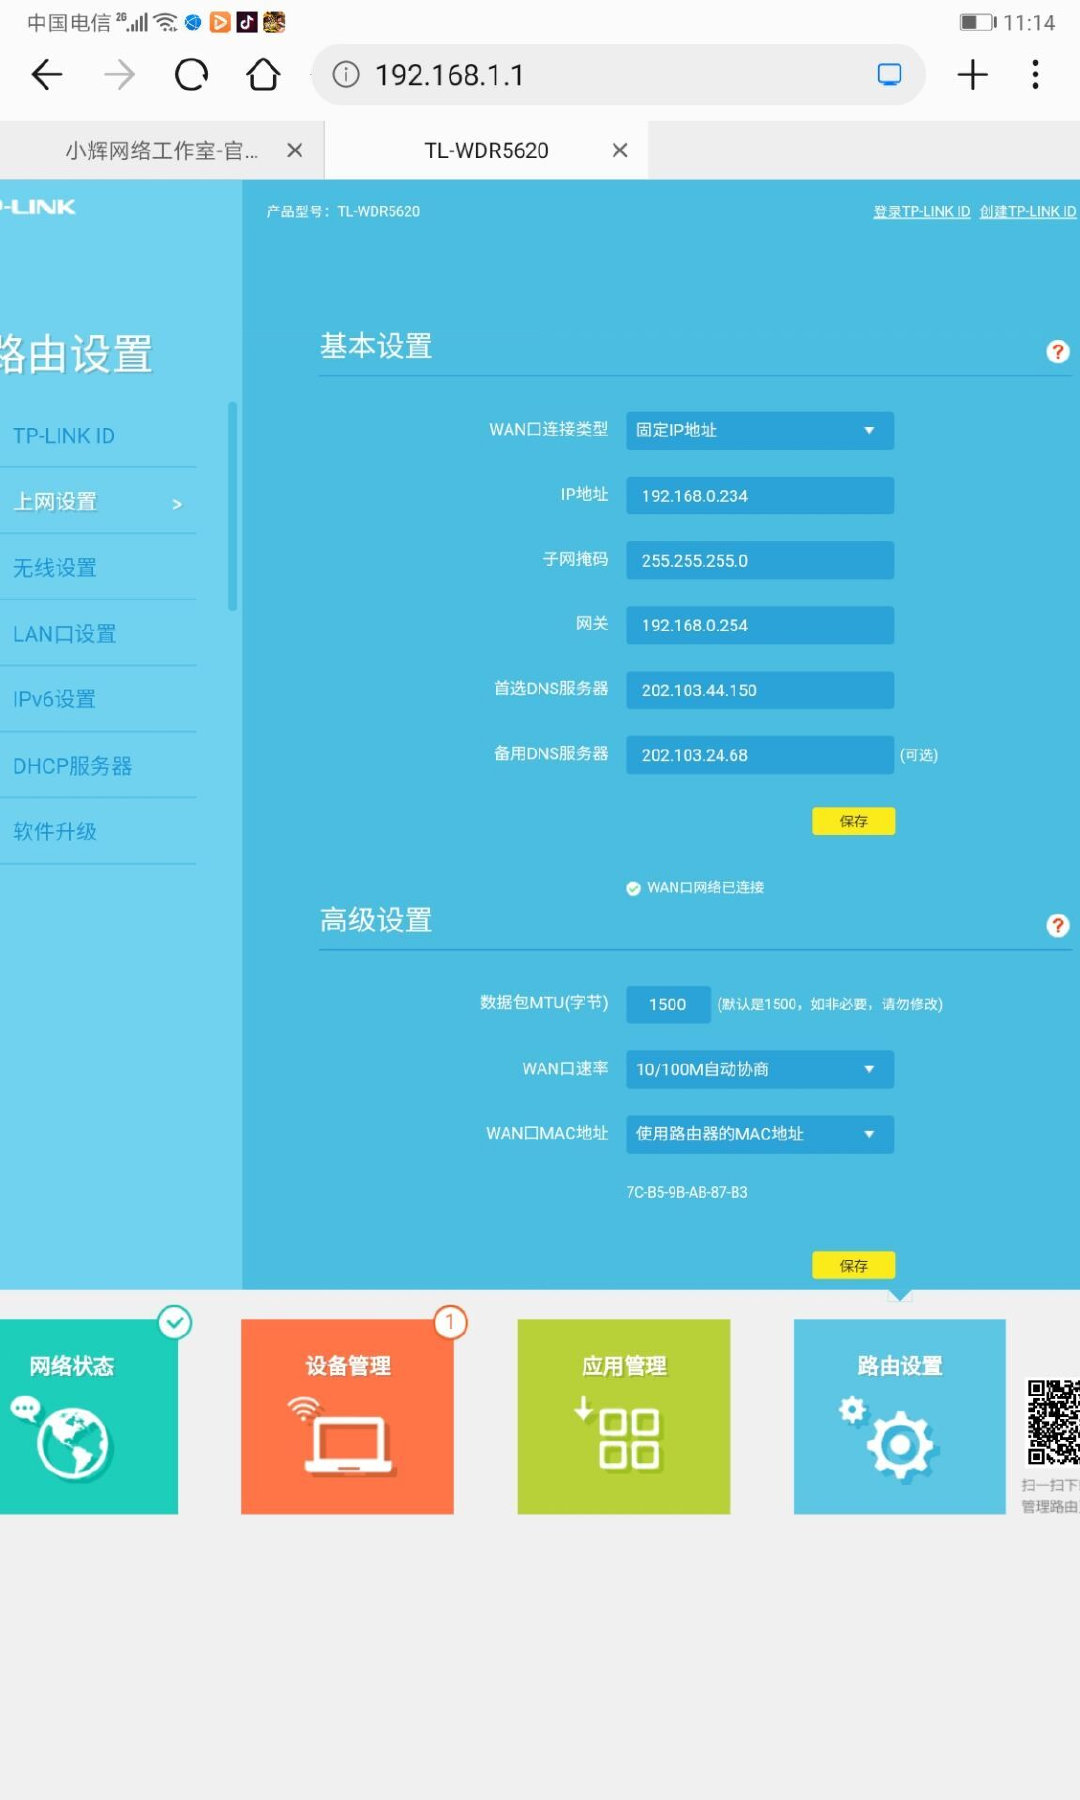Close the 小辉网络工作室 tab
The image size is (1080, 1800).
tap(295, 150)
